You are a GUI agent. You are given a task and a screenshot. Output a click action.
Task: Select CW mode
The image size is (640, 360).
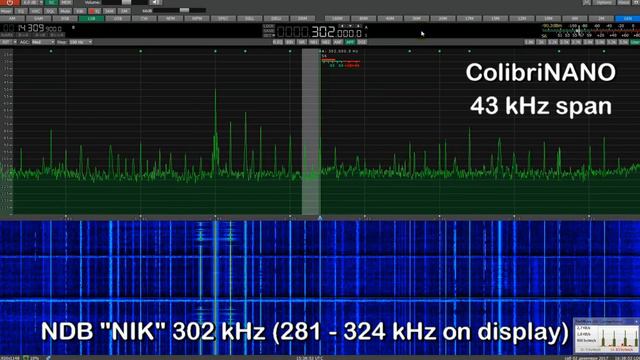(144, 18)
